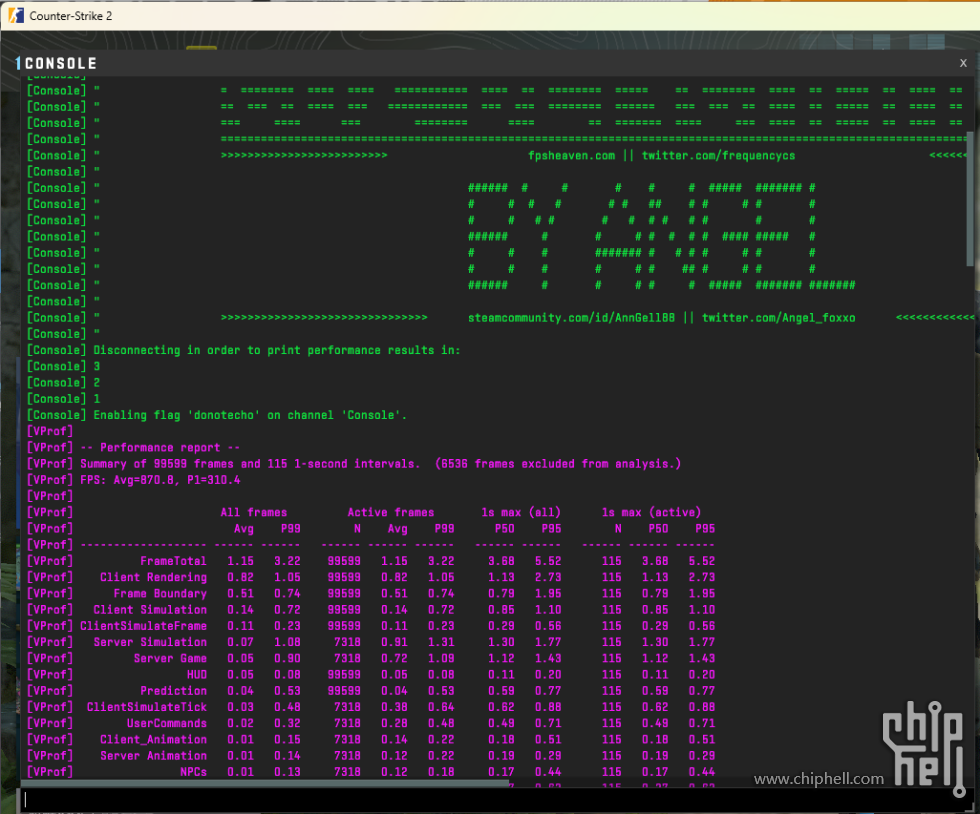Image resolution: width=980 pixels, height=814 pixels.
Task: Click the vertical scrollbar thumb in console
Action: point(971,200)
